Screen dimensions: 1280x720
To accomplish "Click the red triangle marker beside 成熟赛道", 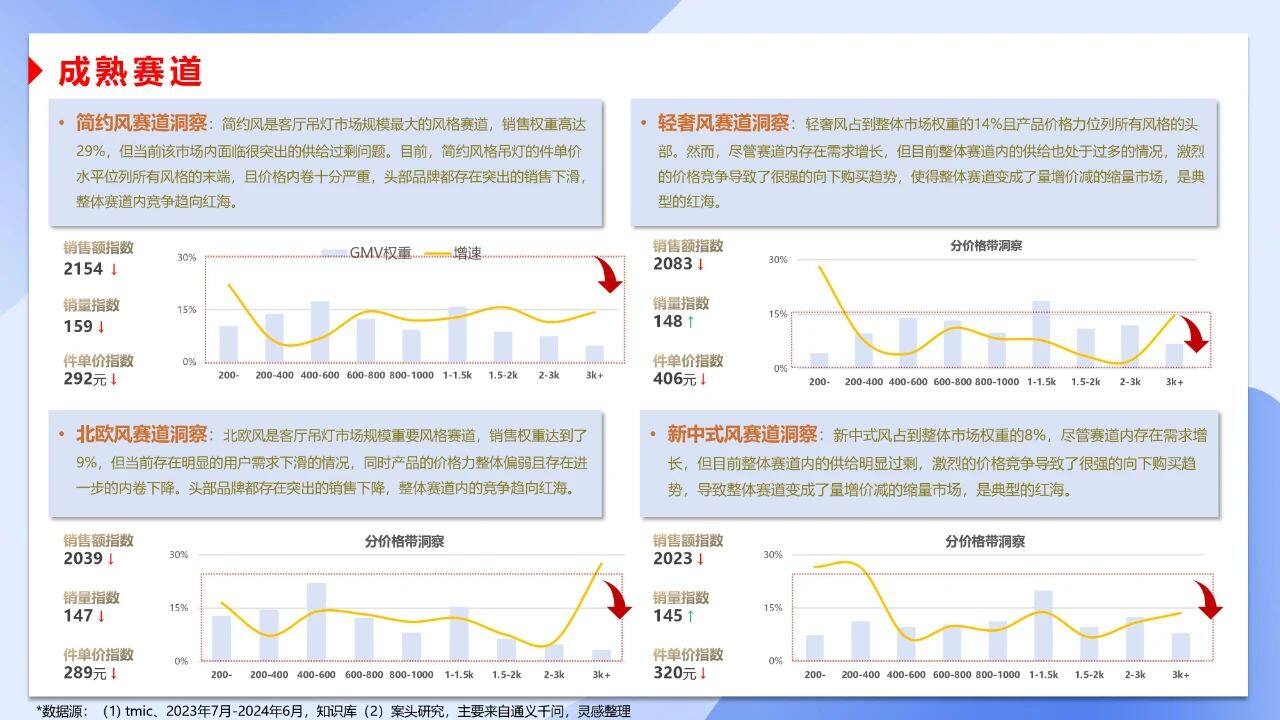I will click(x=35, y=71).
